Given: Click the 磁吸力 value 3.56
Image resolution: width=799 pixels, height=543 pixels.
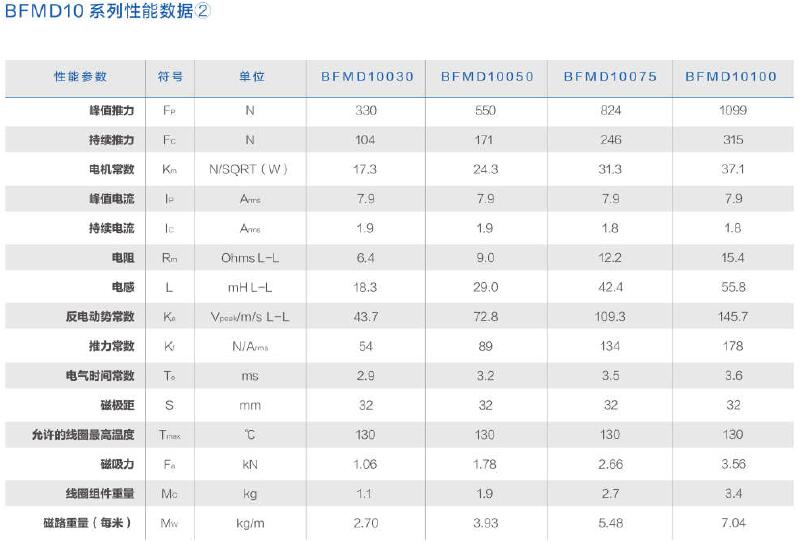Looking at the screenshot, I should (x=733, y=465).
